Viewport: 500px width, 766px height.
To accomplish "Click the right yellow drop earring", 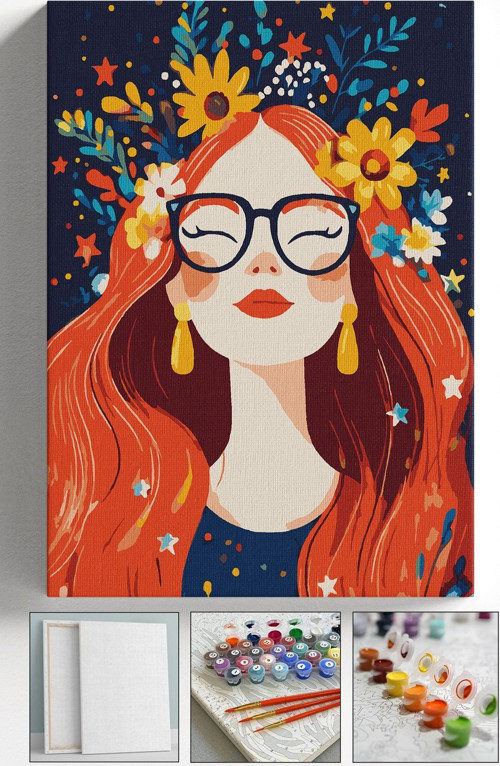I will 348,339.
